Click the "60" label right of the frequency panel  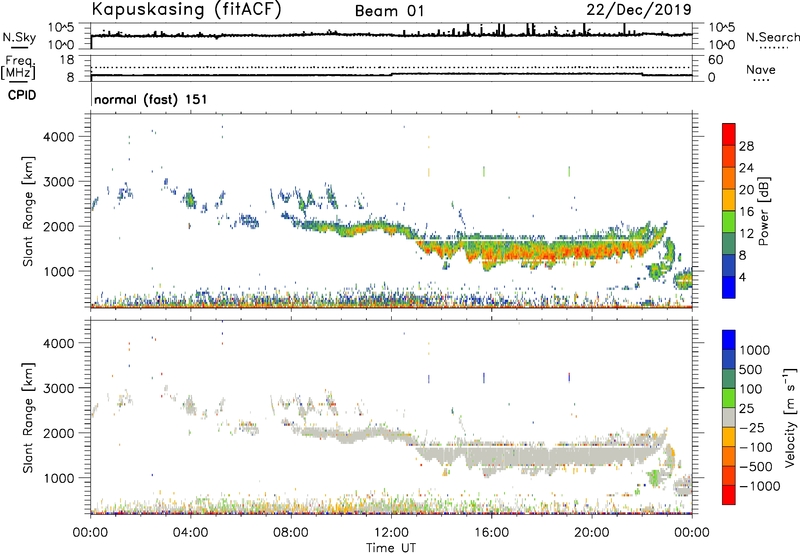715,60
